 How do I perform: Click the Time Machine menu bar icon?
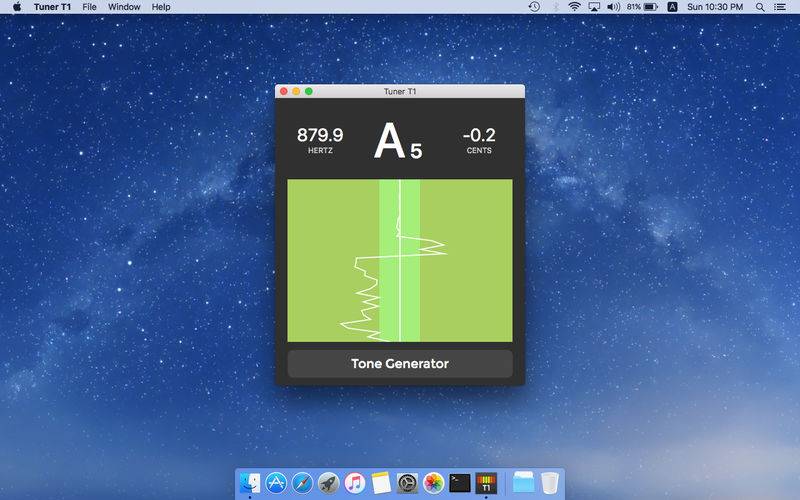(x=534, y=7)
